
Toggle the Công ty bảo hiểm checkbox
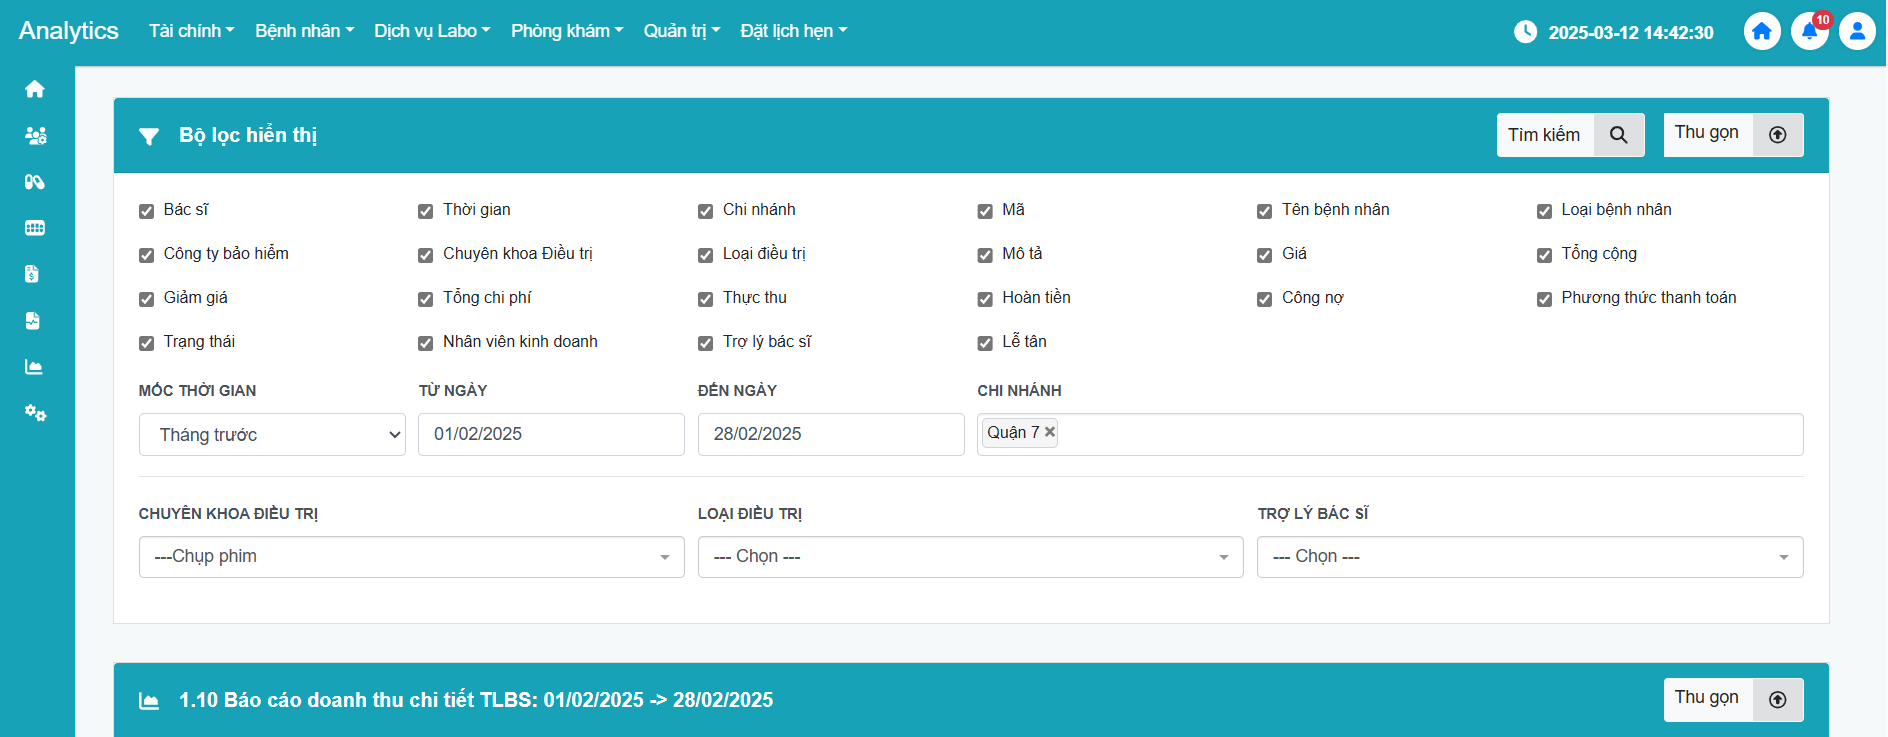pyautogui.click(x=147, y=255)
